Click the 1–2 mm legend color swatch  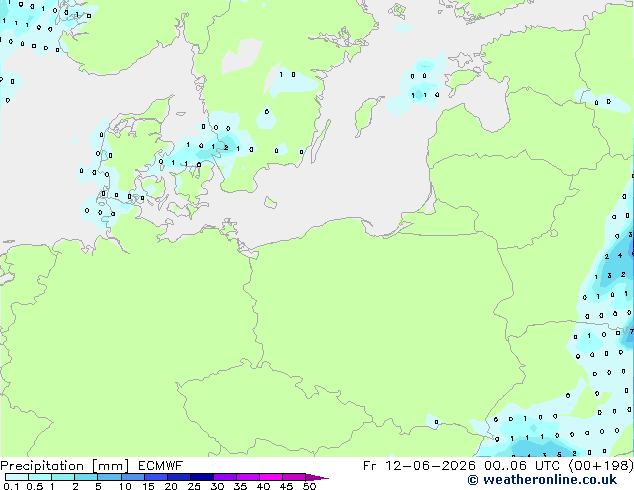[63, 477]
